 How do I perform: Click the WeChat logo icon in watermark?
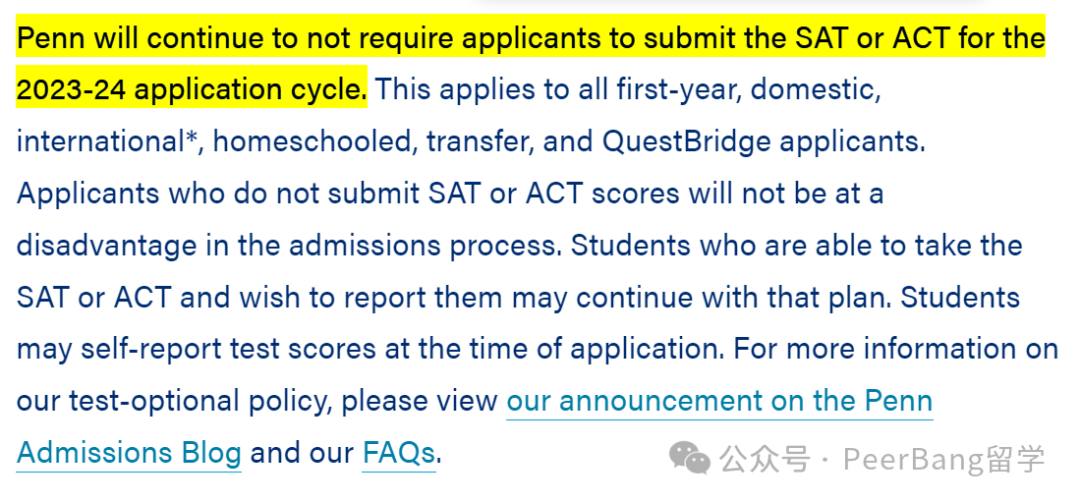pyautogui.click(x=689, y=459)
